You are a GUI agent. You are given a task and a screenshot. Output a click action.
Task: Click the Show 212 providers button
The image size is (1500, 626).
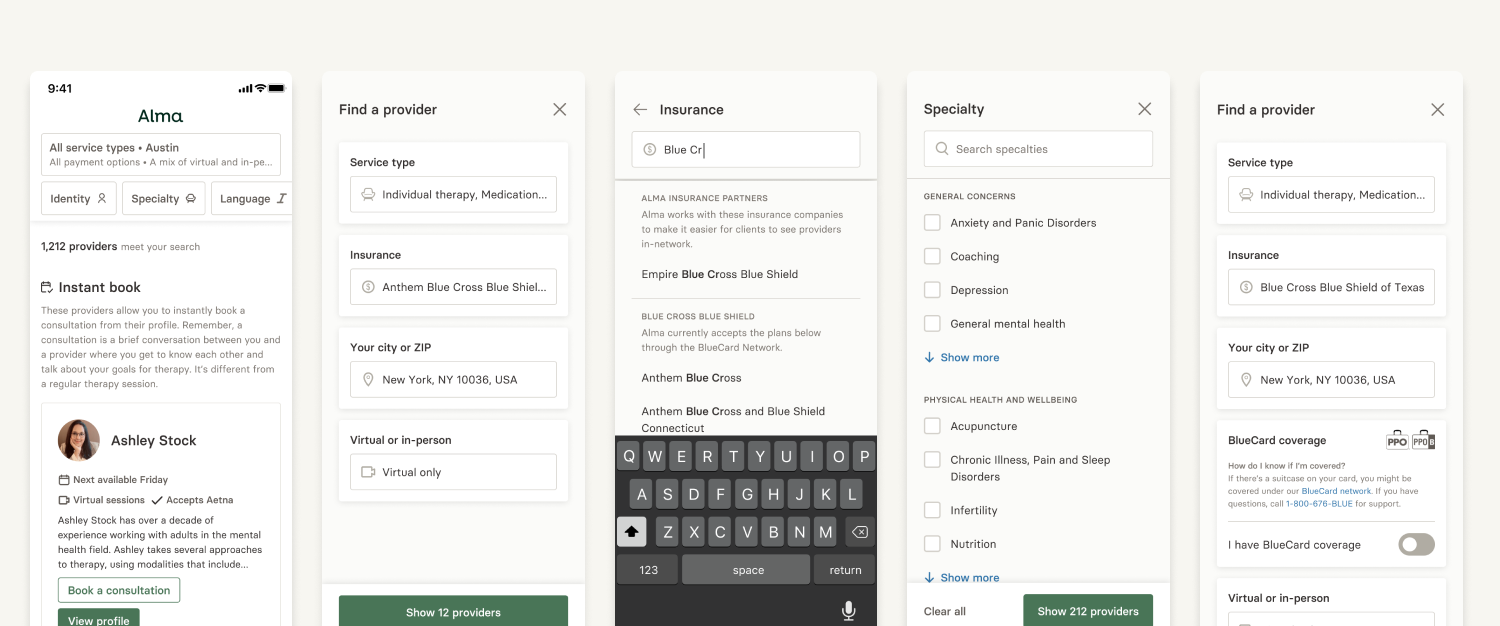(1088, 611)
